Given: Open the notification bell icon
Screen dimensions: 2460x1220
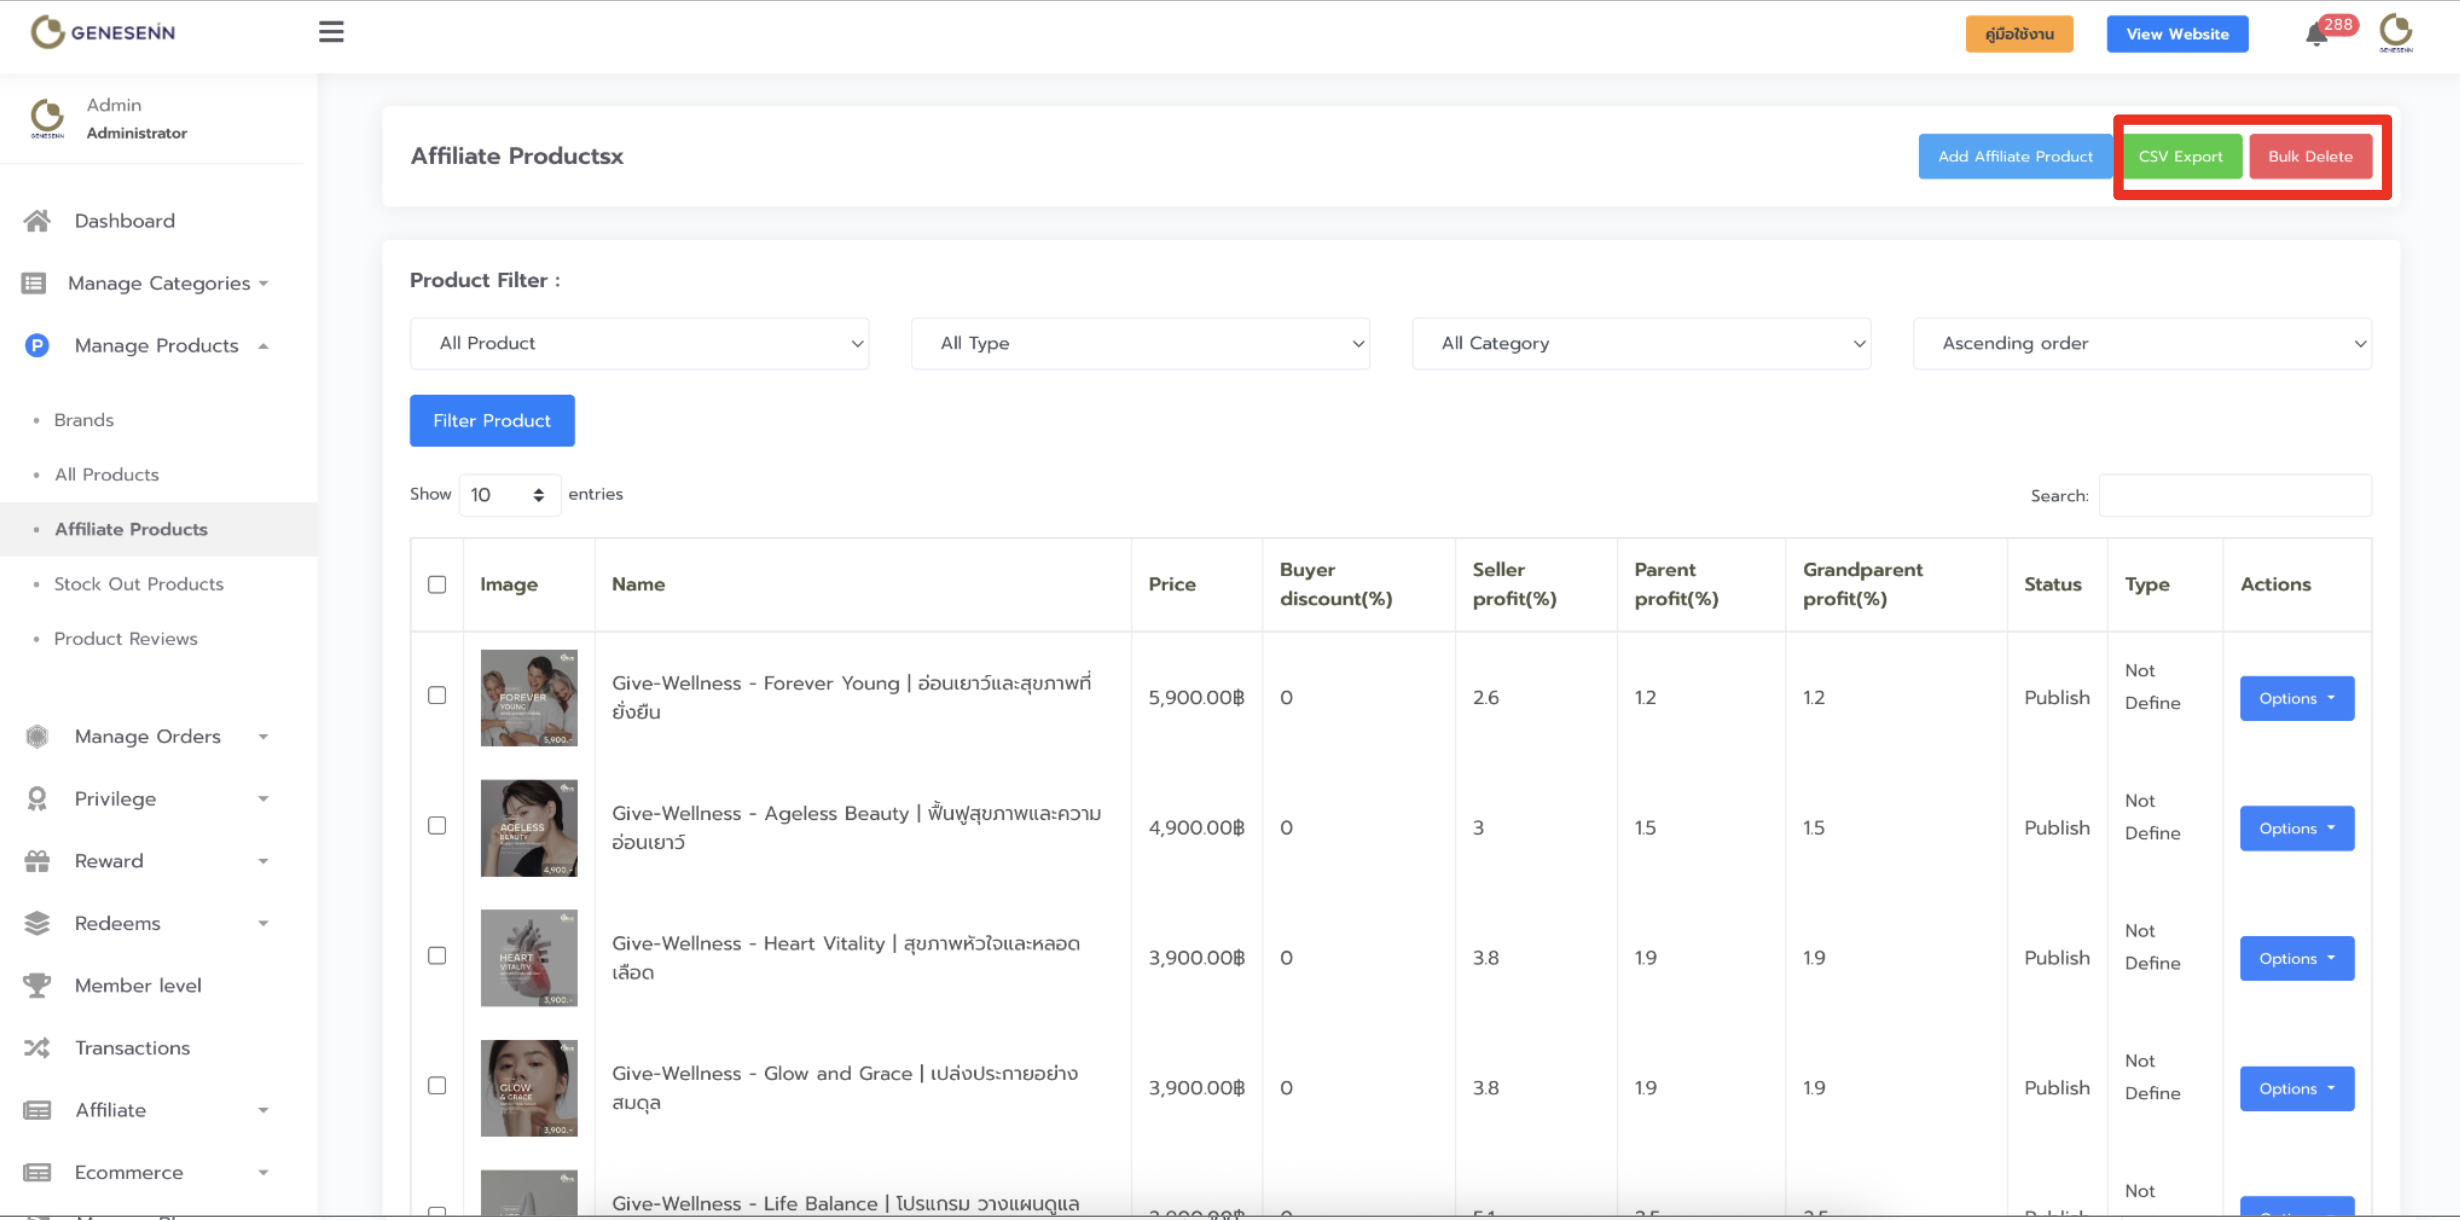Looking at the screenshot, I should [x=2316, y=36].
